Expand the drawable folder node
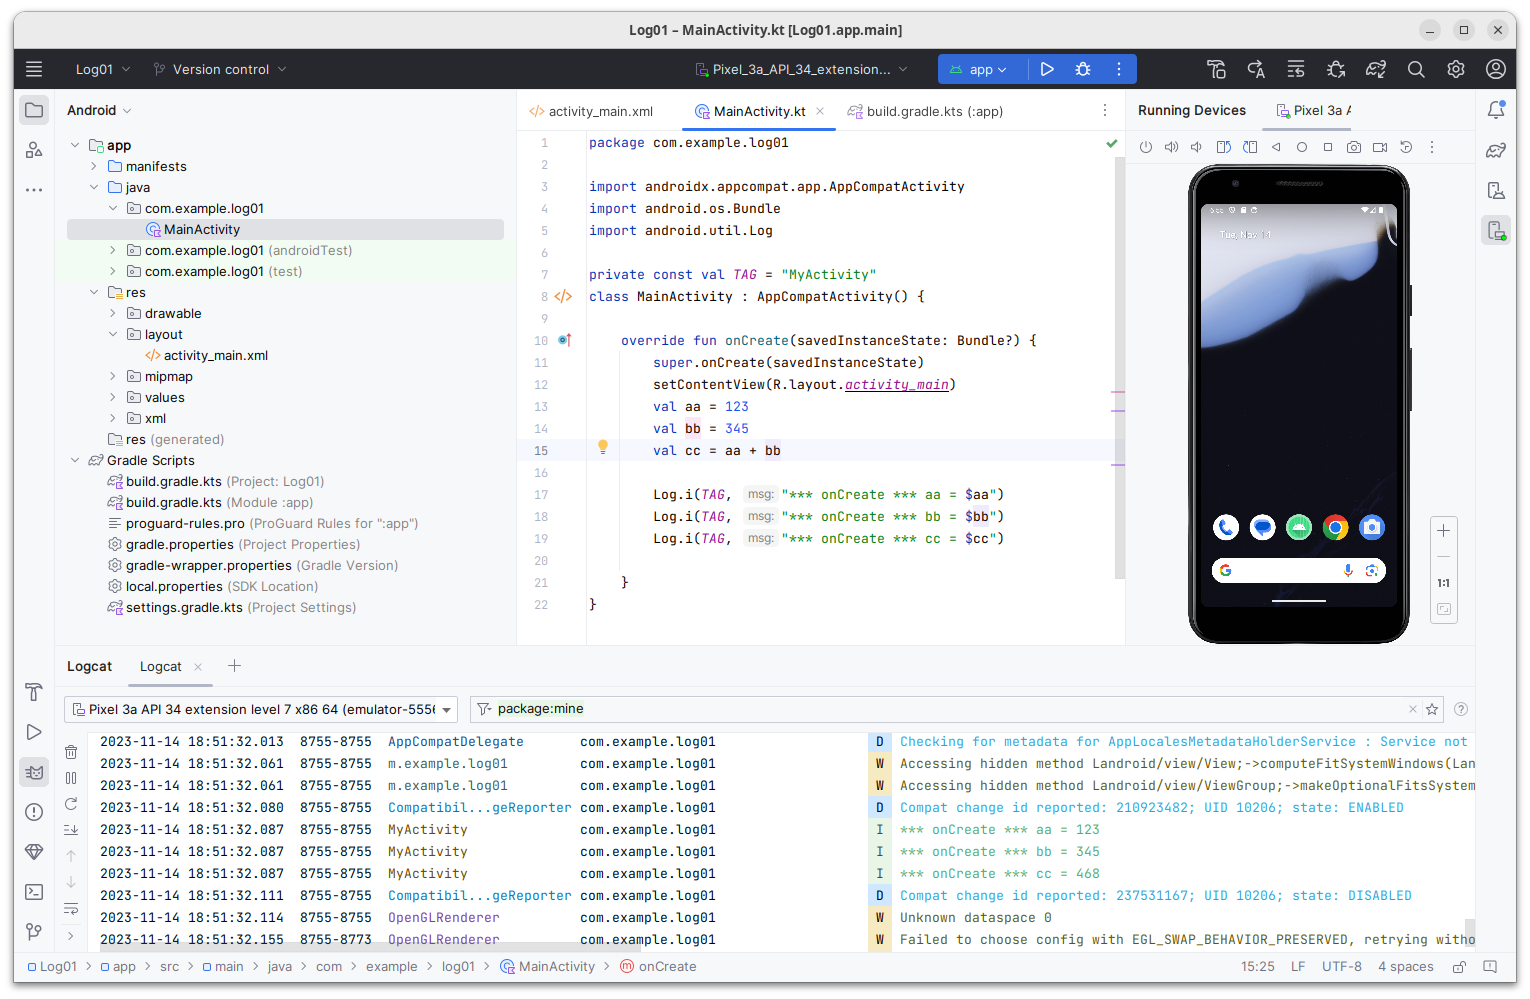Screen dimensions: 1530x999 pos(113,313)
